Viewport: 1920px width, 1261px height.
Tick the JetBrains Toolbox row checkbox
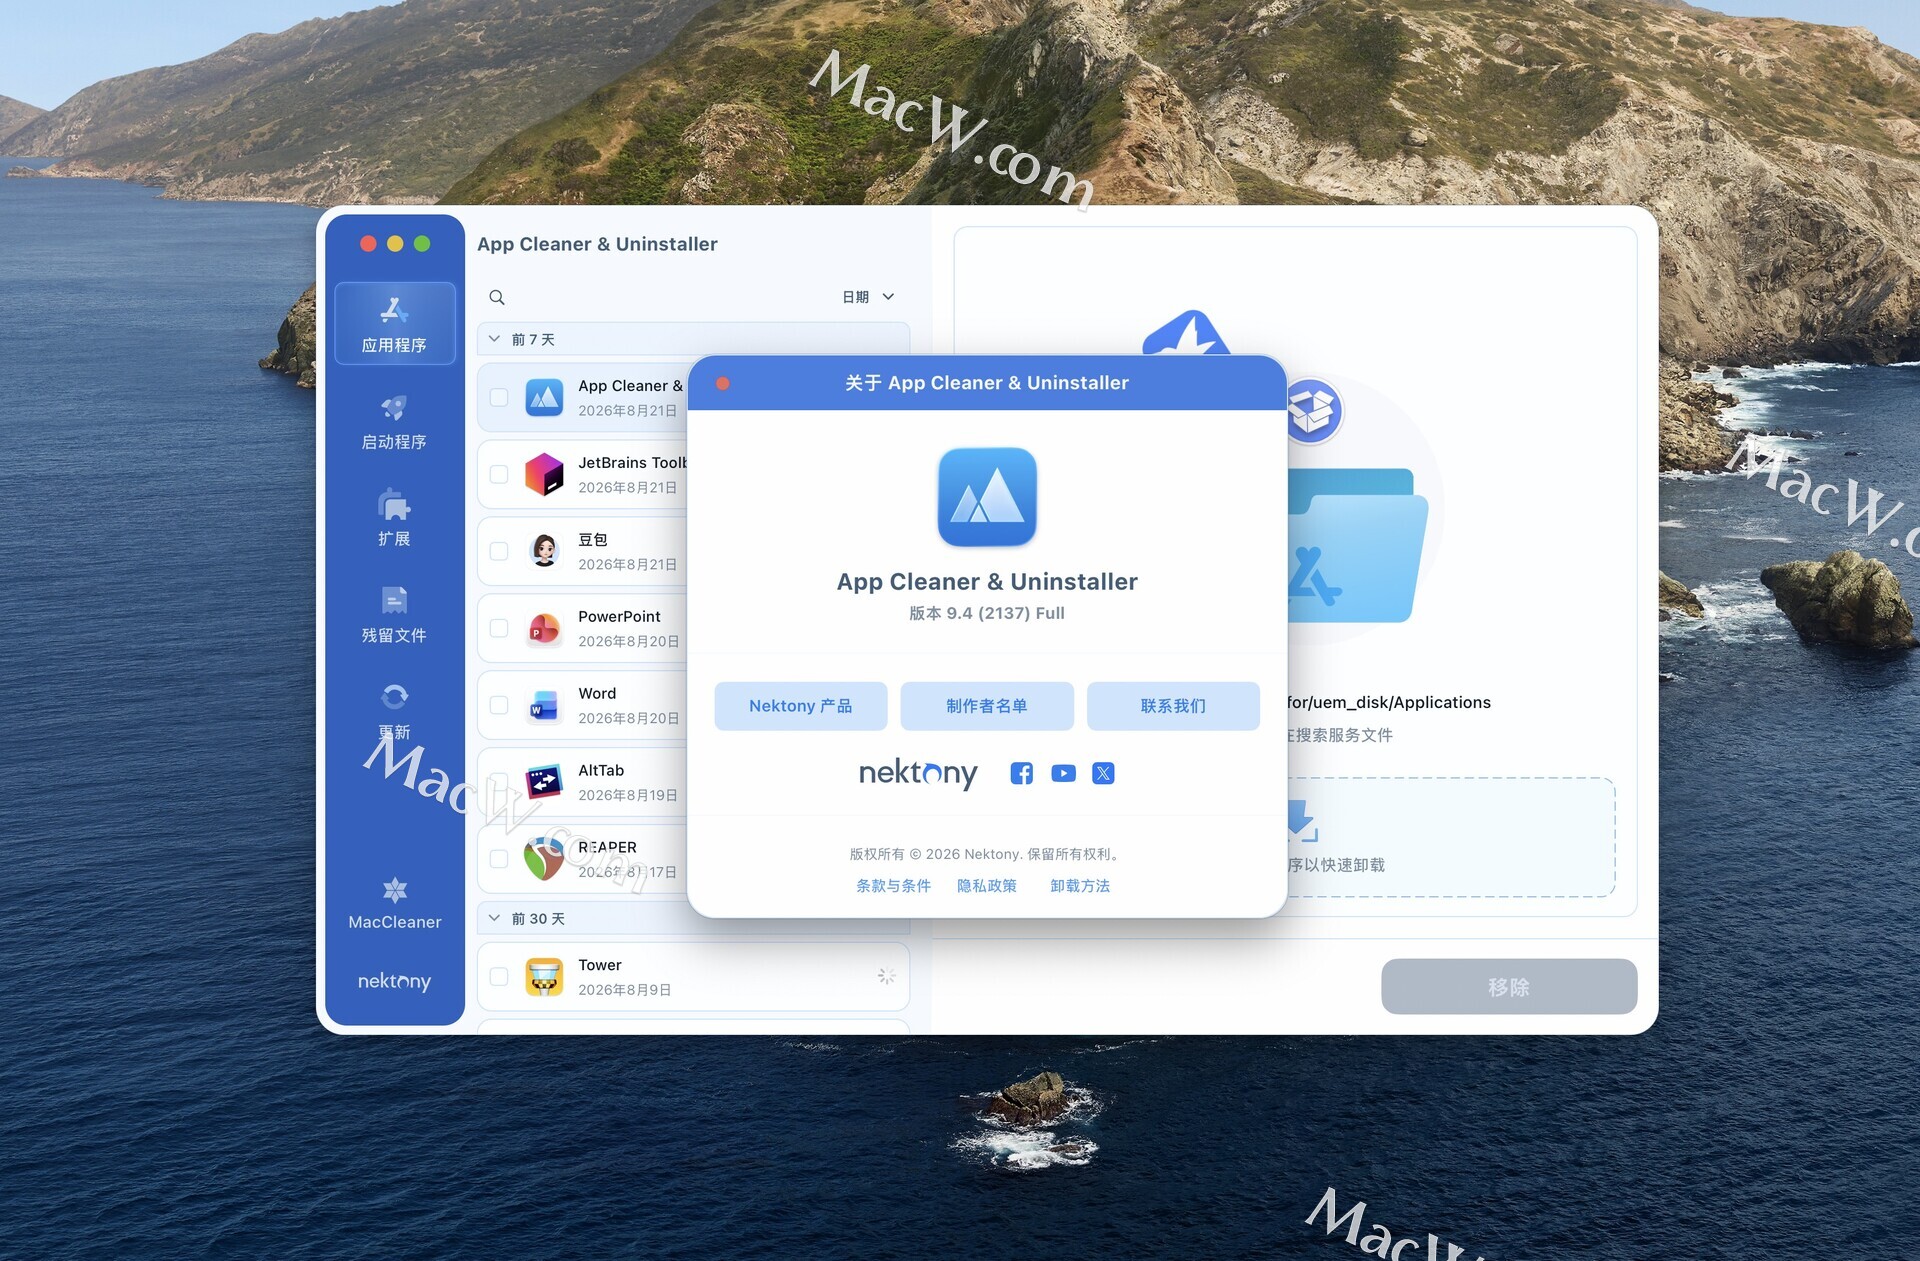pos(499,475)
